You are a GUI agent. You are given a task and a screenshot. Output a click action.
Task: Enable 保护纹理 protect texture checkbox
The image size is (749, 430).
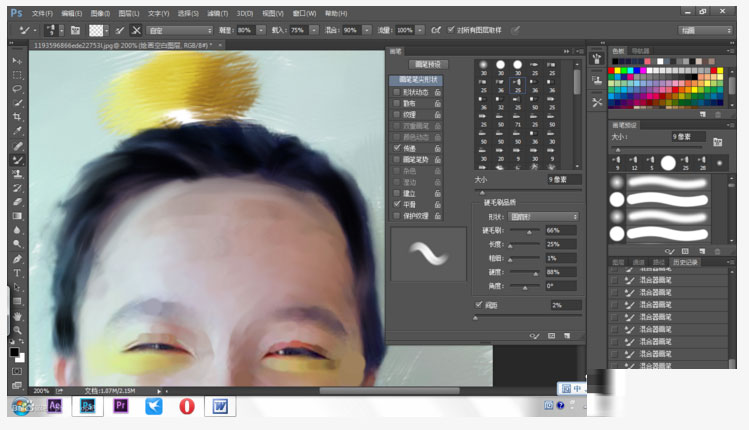(396, 215)
